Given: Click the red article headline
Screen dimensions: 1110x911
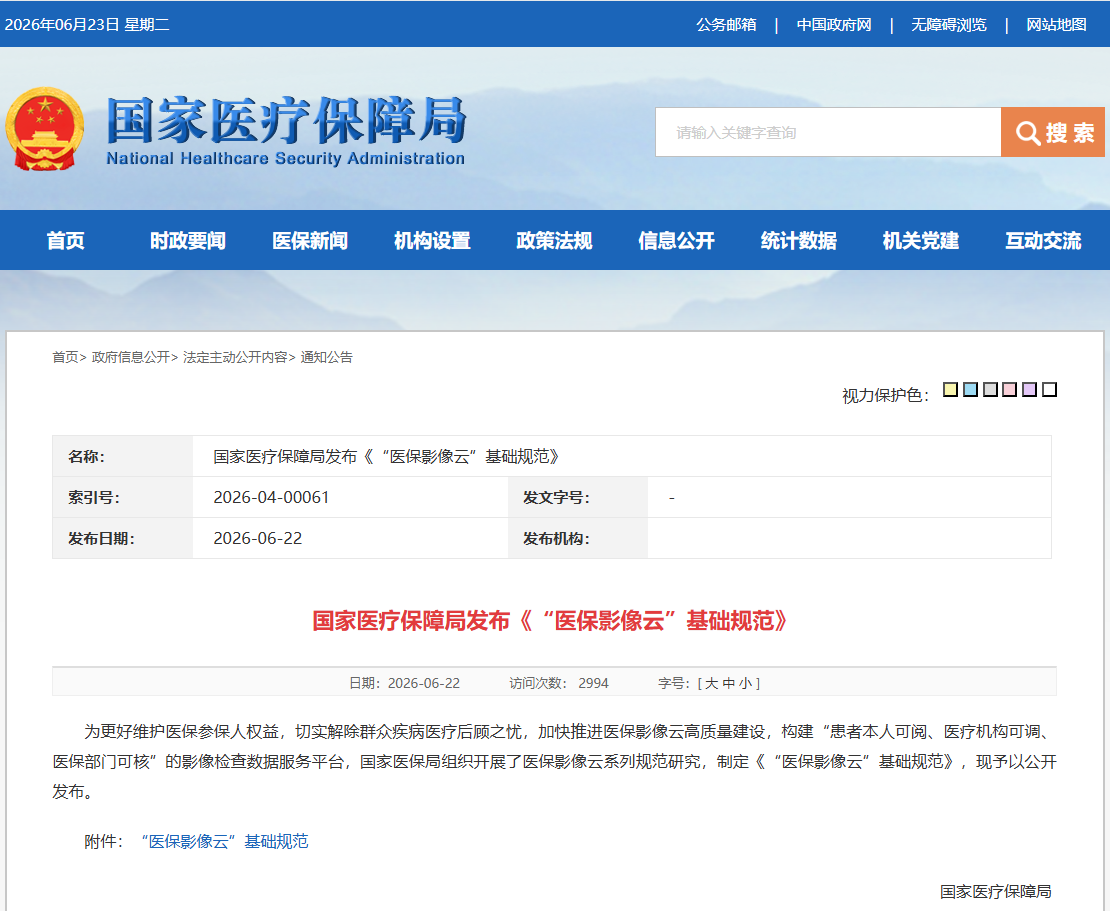Looking at the screenshot, I should [551, 621].
